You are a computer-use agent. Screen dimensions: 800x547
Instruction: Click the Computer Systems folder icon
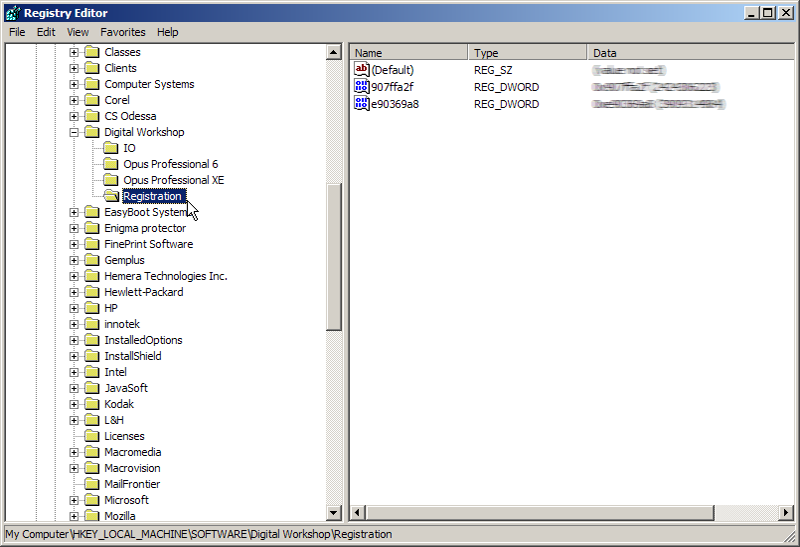point(92,84)
